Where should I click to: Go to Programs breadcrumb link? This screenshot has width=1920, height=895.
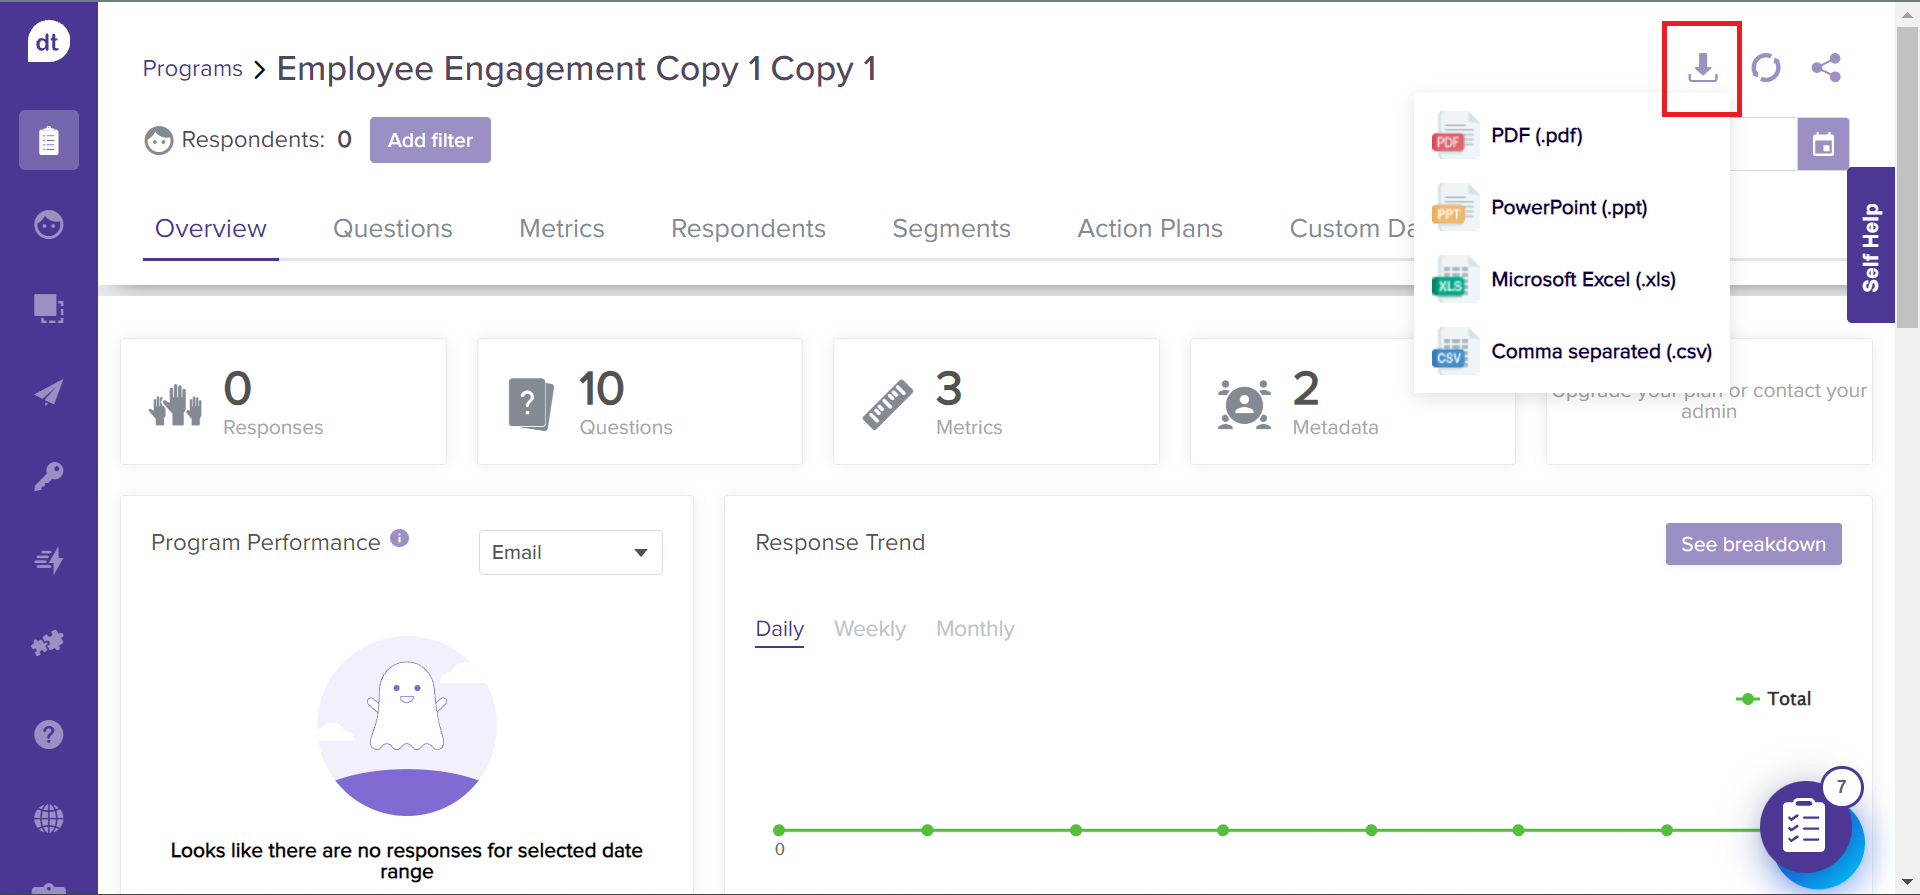(x=192, y=69)
